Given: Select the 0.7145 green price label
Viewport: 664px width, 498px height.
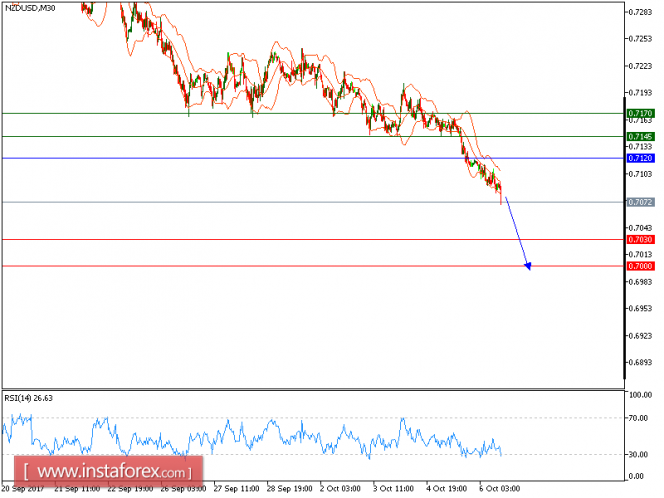Looking at the screenshot, I should point(640,136).
